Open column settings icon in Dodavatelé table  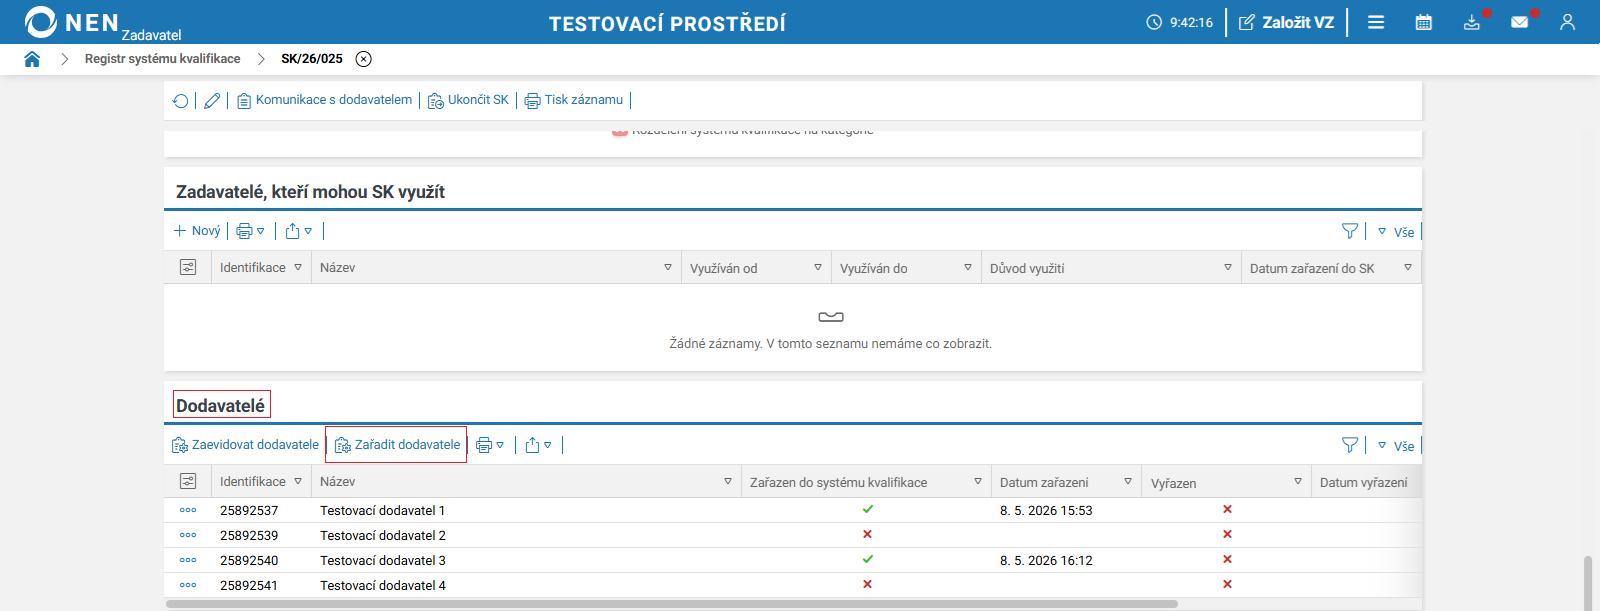click(x=188, y=481)
